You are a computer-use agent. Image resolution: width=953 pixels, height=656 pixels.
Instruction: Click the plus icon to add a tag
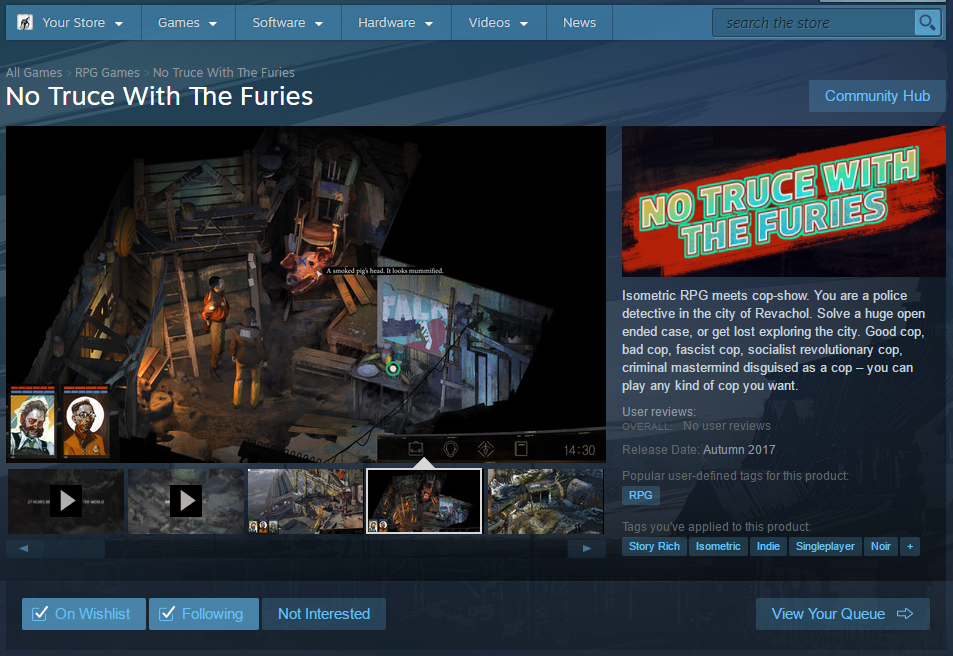(910, 547)
